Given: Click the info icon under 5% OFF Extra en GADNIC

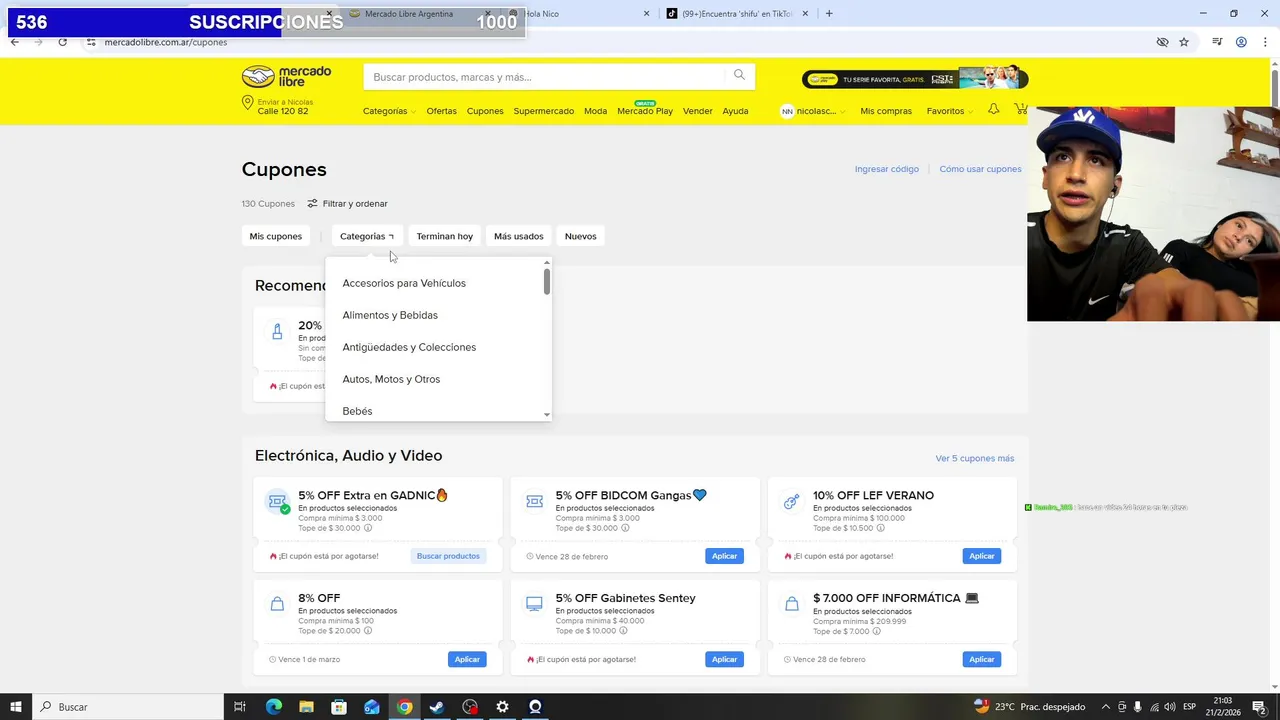Looking at the screenshot, I should coord(367,528).
